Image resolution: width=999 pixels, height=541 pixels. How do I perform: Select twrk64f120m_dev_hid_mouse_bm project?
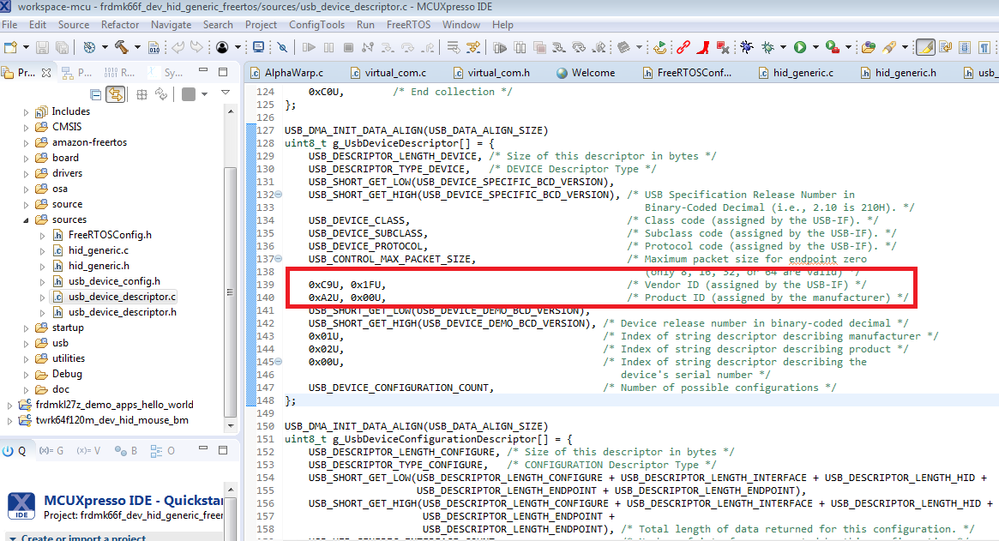(x=111, y=421)
